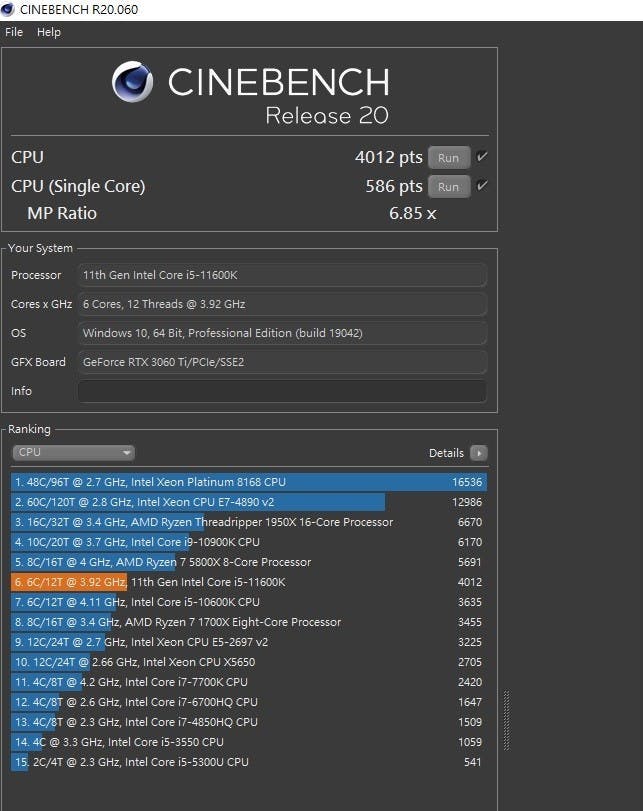643x811 pixels.
Task: Select ranking row Ryzen Threadripper 1950X
Action: tap(248, 522)
